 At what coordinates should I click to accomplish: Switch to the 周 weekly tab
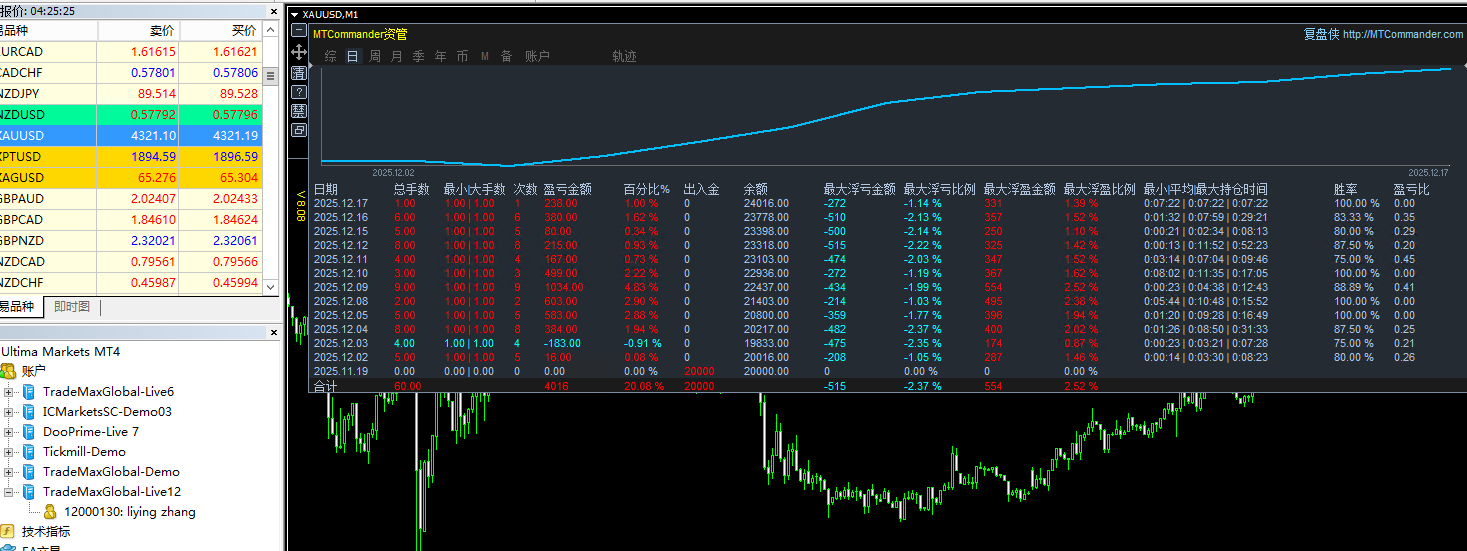click(x=374, y=56)
